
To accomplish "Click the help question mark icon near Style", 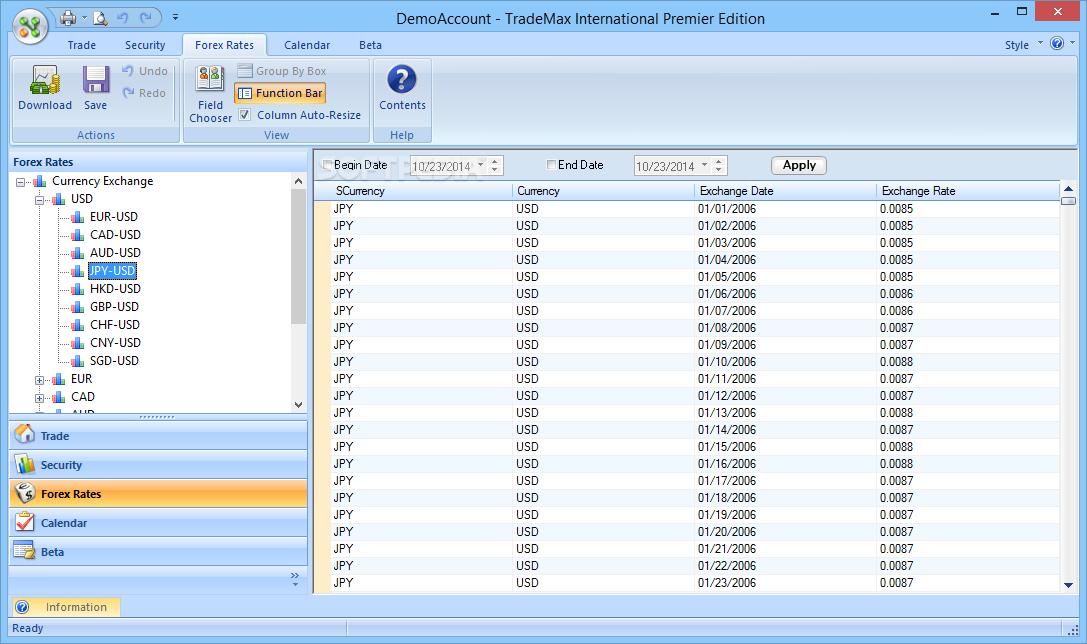I will pos(1057,44).
